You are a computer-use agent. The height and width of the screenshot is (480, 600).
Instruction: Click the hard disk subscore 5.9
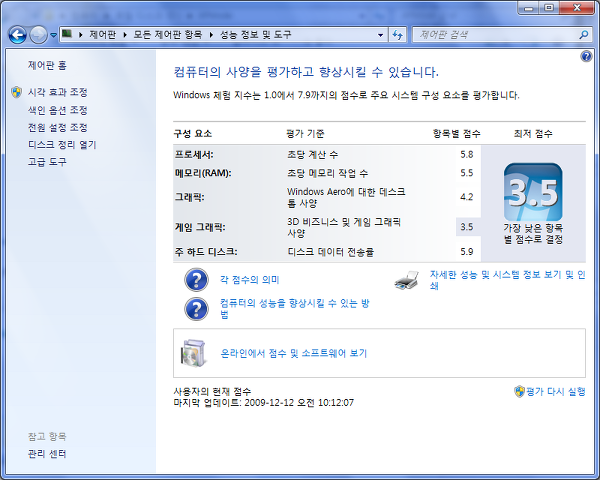tap(466, 252)
